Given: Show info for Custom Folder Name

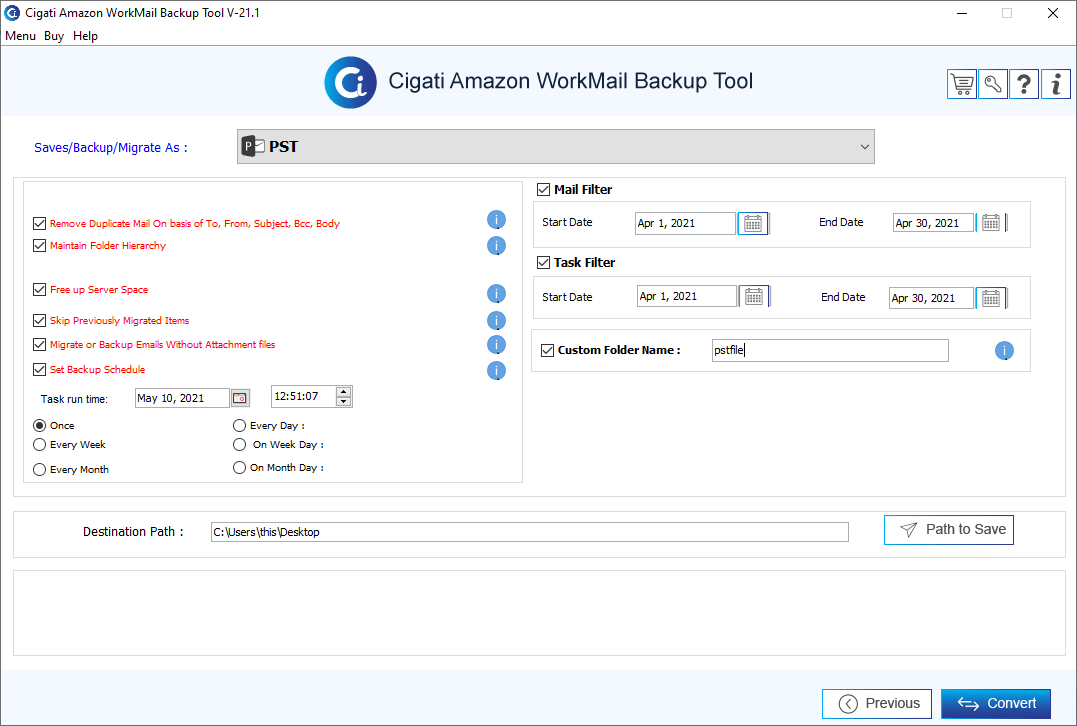Looking at the screenshot, I should coord(1004,351).
